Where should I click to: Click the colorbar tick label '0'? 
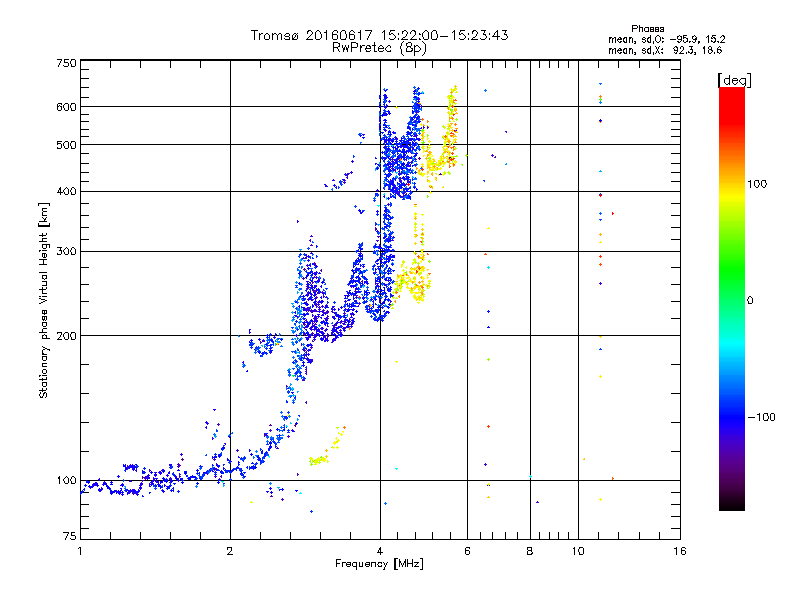(x=749, y=300)
